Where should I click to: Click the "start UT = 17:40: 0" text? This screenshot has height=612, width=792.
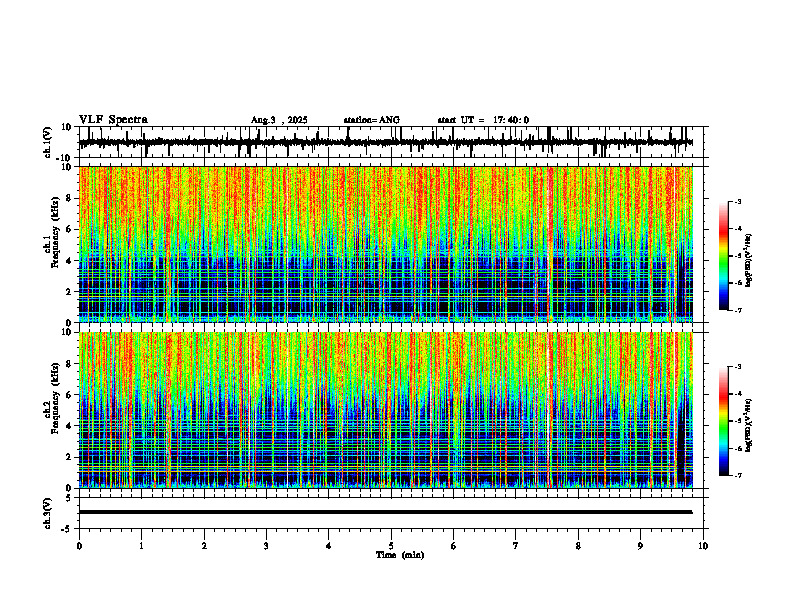483,120
